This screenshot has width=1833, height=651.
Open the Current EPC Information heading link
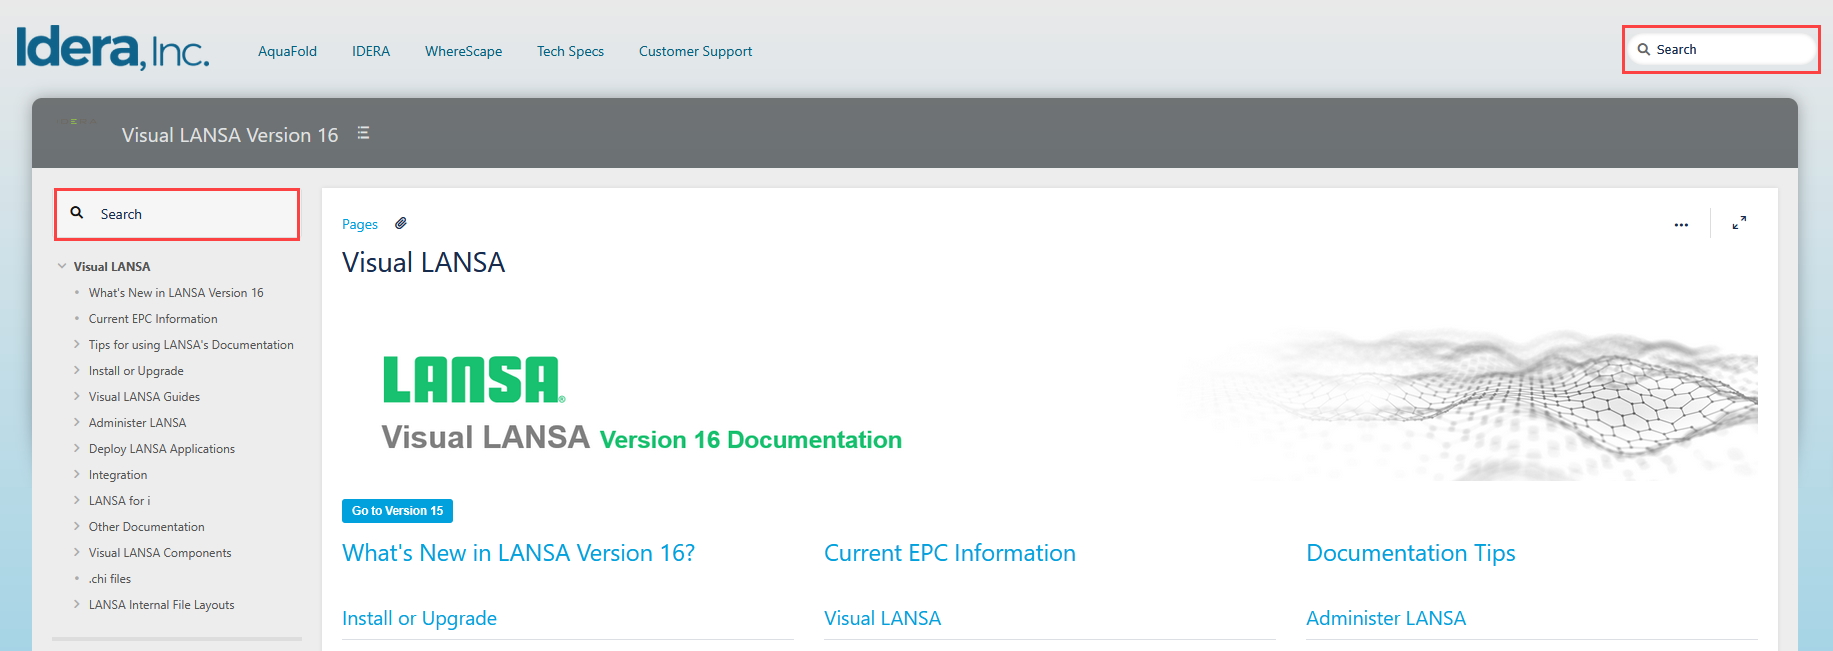(x=949, y=553)
